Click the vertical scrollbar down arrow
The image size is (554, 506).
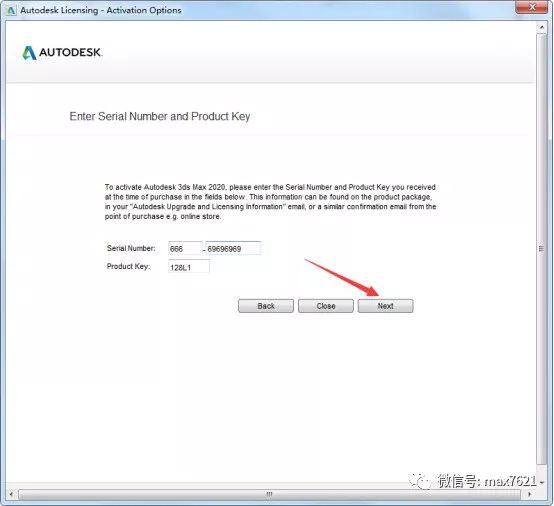click(542, 482)
